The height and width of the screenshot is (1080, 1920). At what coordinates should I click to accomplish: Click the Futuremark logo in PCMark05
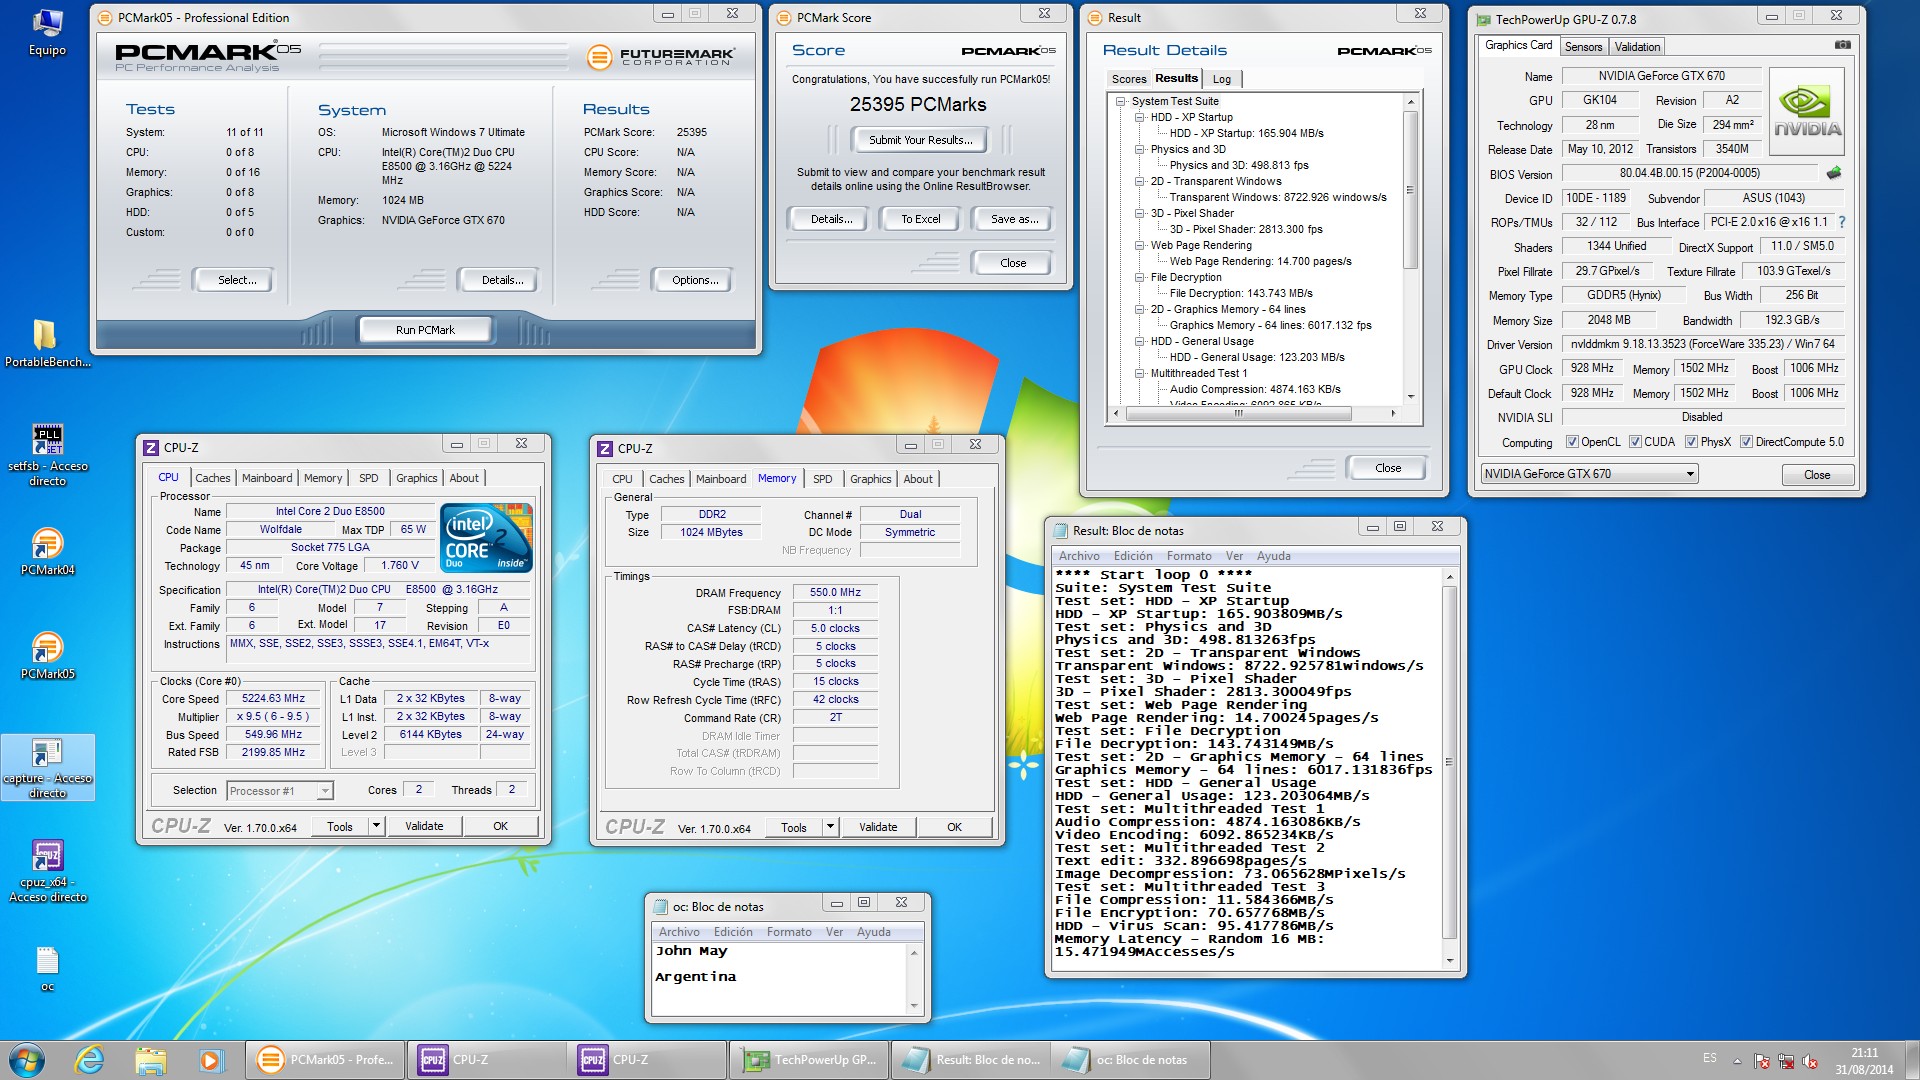tap(660, 57)
